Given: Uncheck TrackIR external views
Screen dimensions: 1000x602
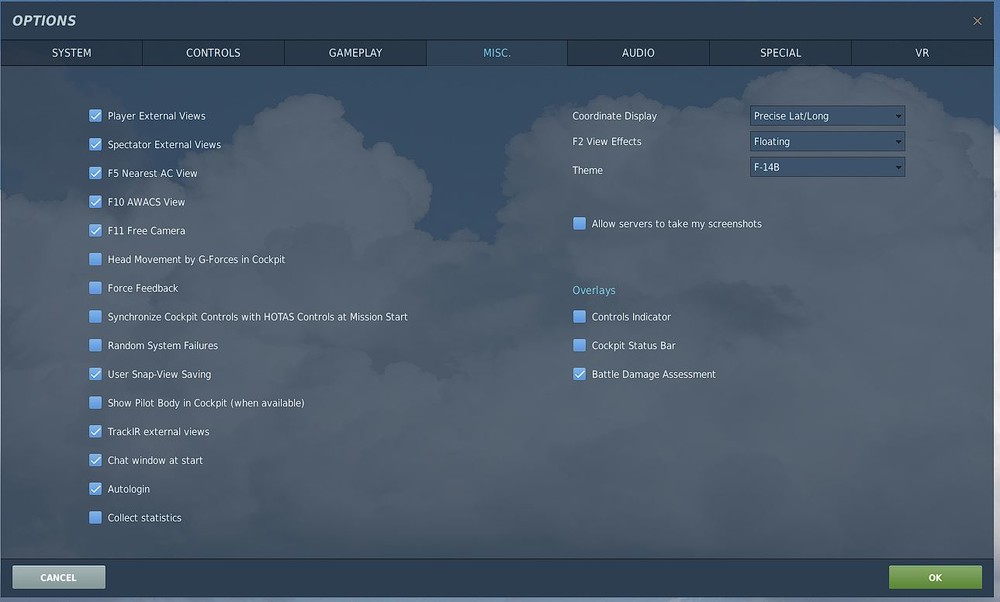Looking at the screenshot, I should click(x=95, y=431).
